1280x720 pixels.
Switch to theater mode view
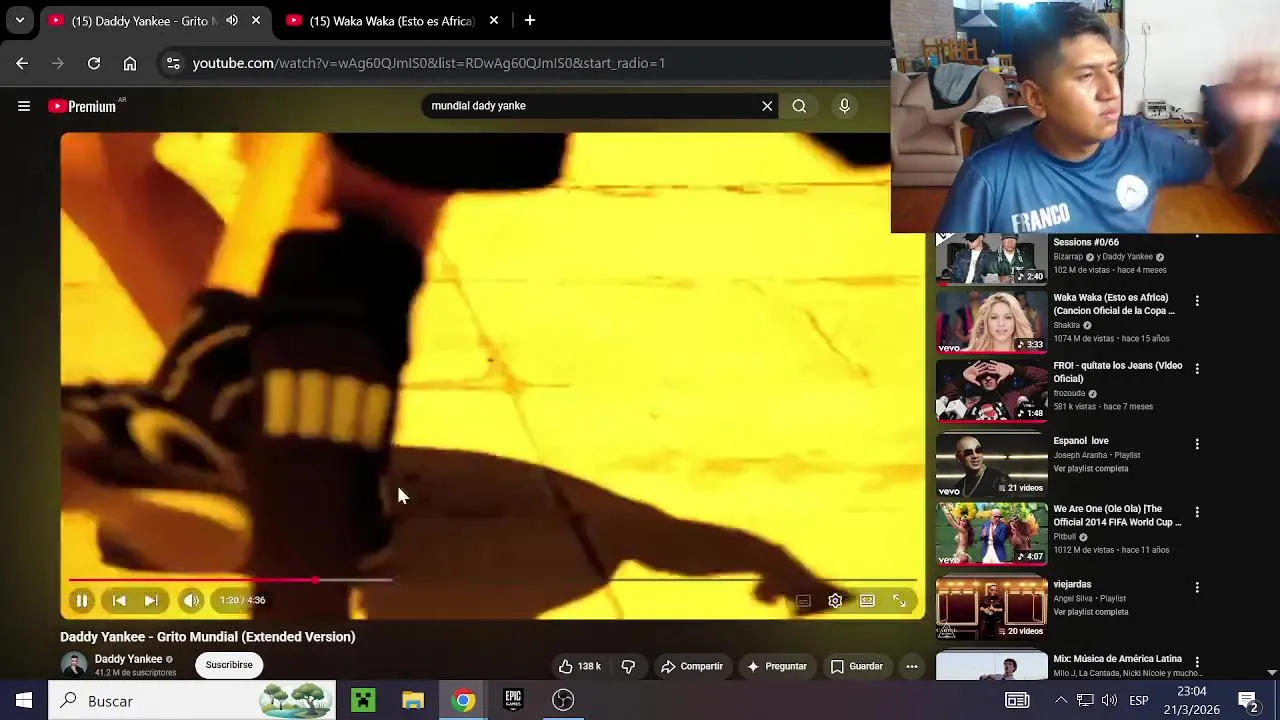(x=867, y=601)
